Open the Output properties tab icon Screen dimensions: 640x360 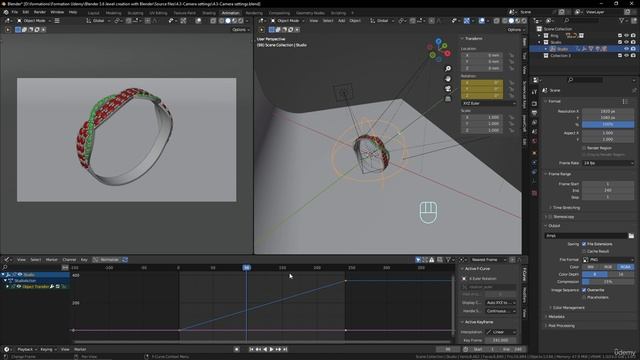click(534, 113)
